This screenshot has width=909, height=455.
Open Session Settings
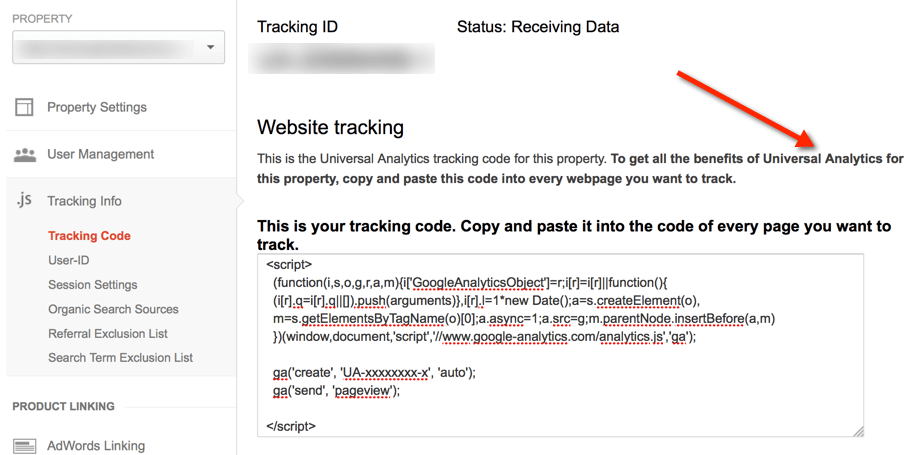pos(93,285)
